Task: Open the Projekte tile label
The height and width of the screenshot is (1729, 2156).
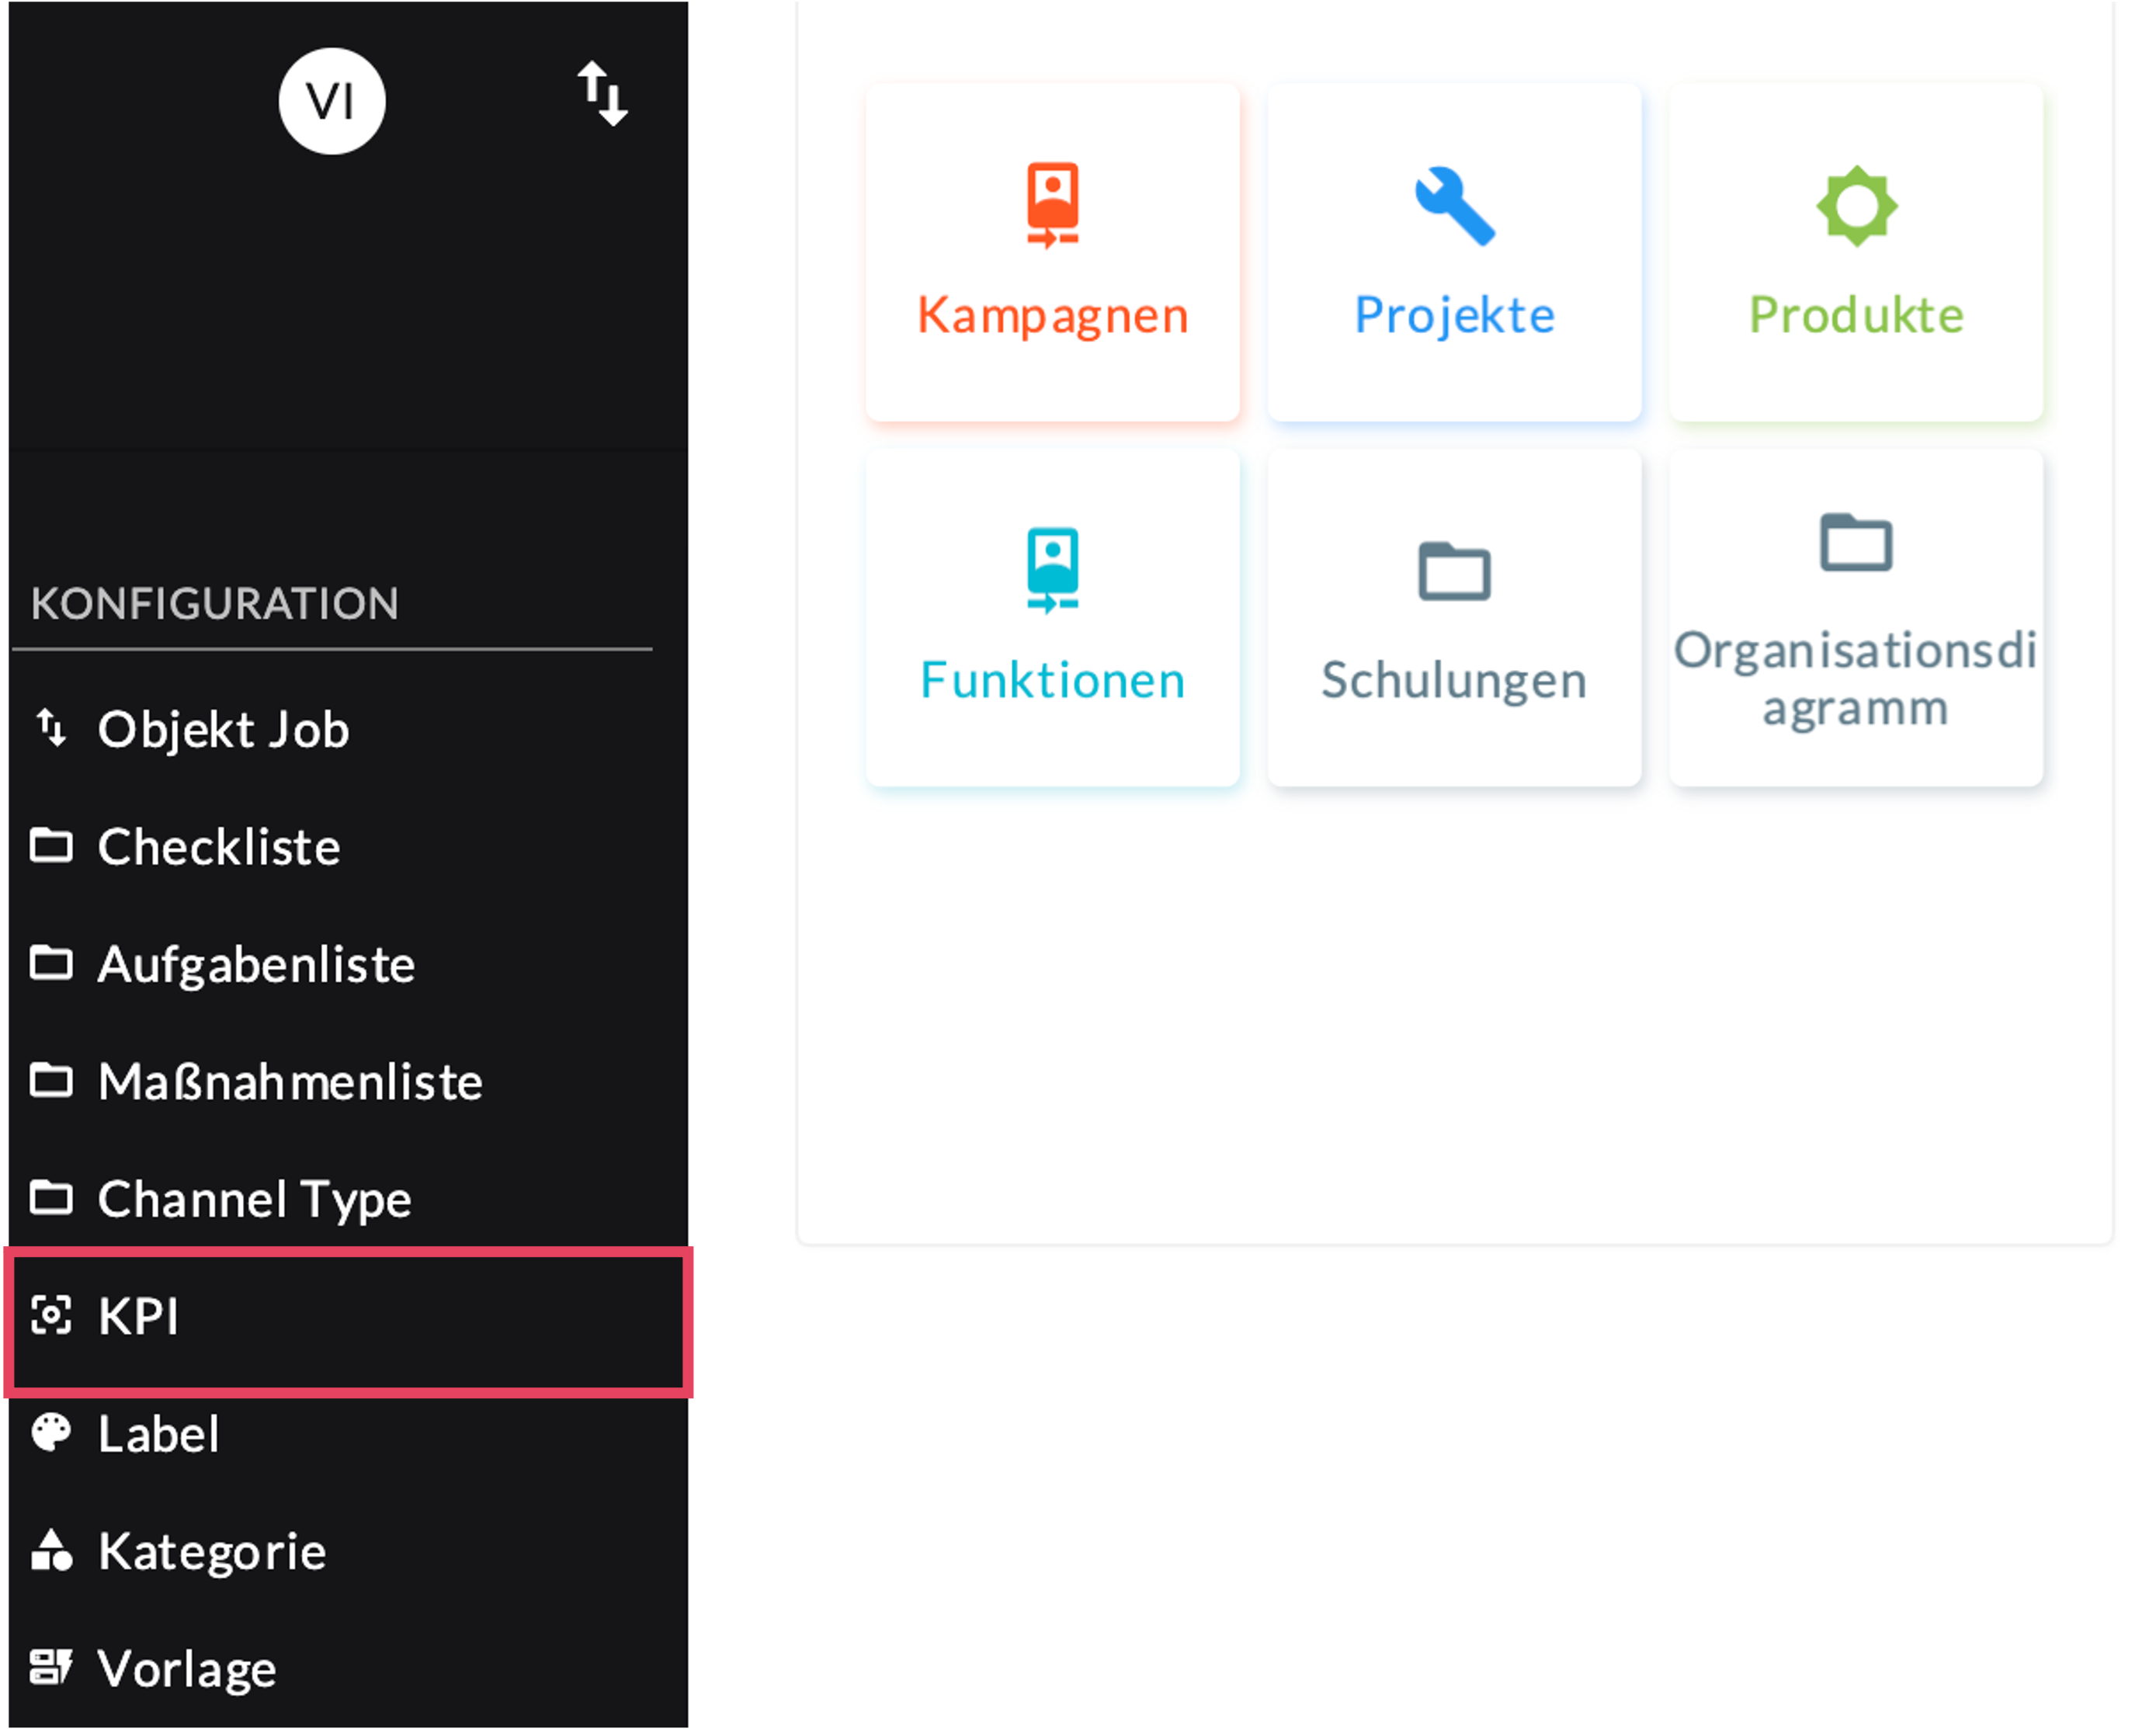Action: click(x=1454, y=315)
